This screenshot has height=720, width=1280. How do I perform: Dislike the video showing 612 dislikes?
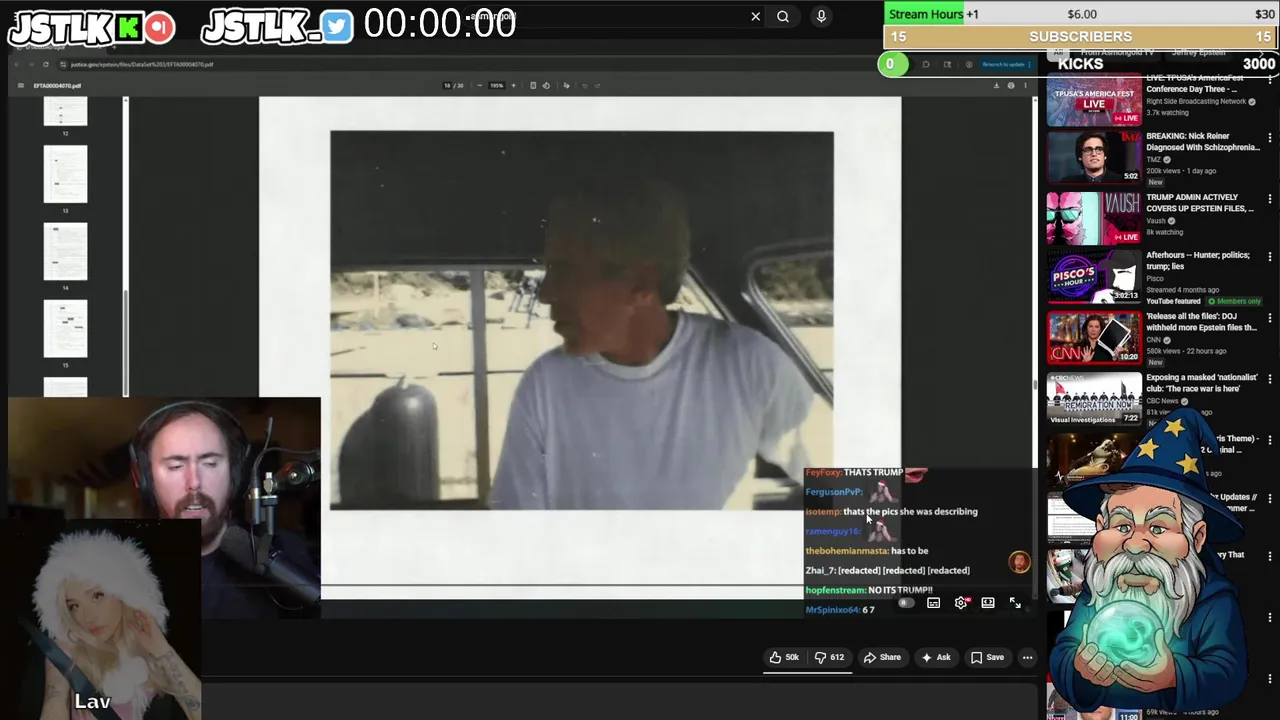829,657
